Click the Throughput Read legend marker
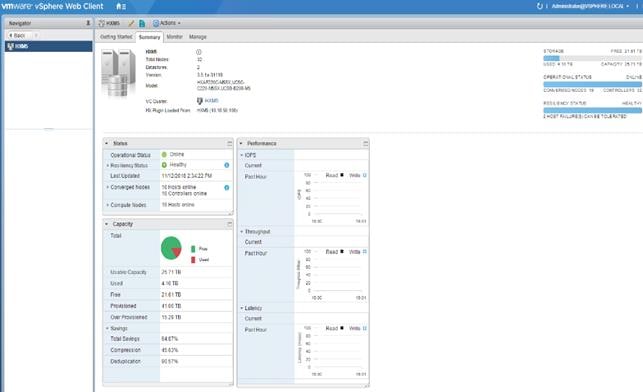 click(342, 251)
